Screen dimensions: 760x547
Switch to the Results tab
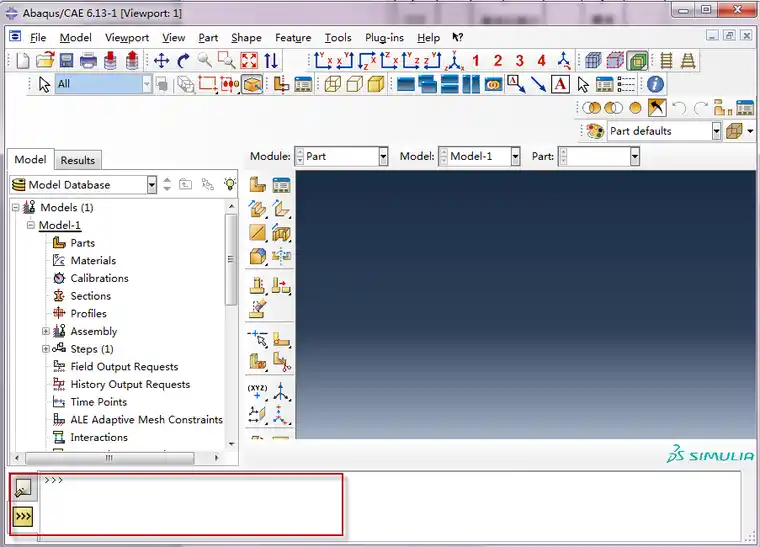tap(78, 160)
